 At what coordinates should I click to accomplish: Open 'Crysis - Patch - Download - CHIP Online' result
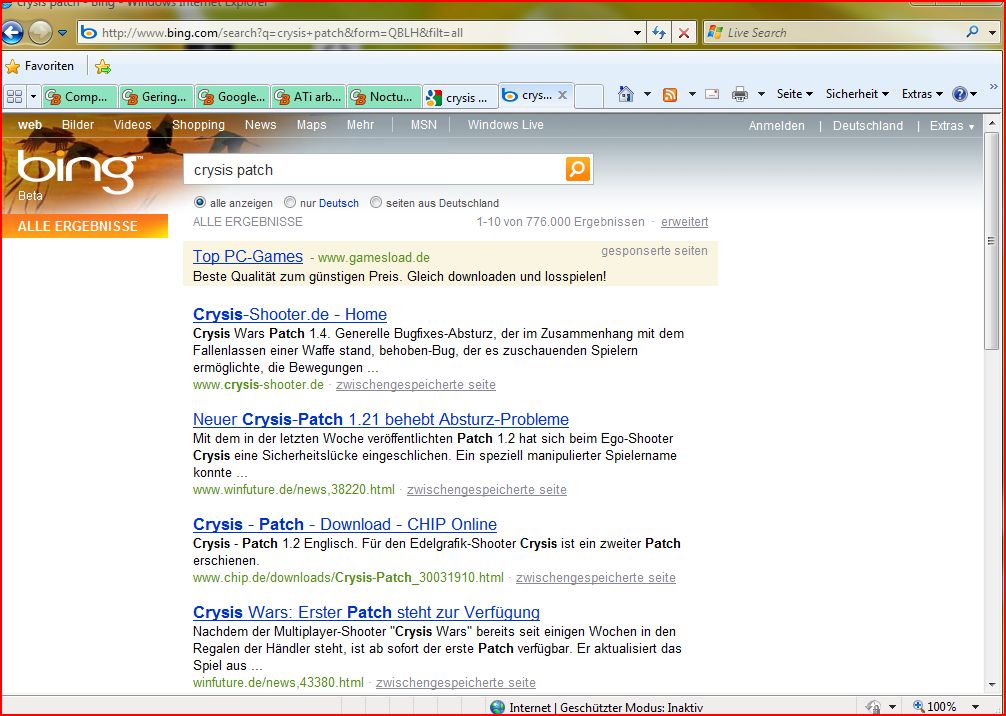click(x=345, y=524)
